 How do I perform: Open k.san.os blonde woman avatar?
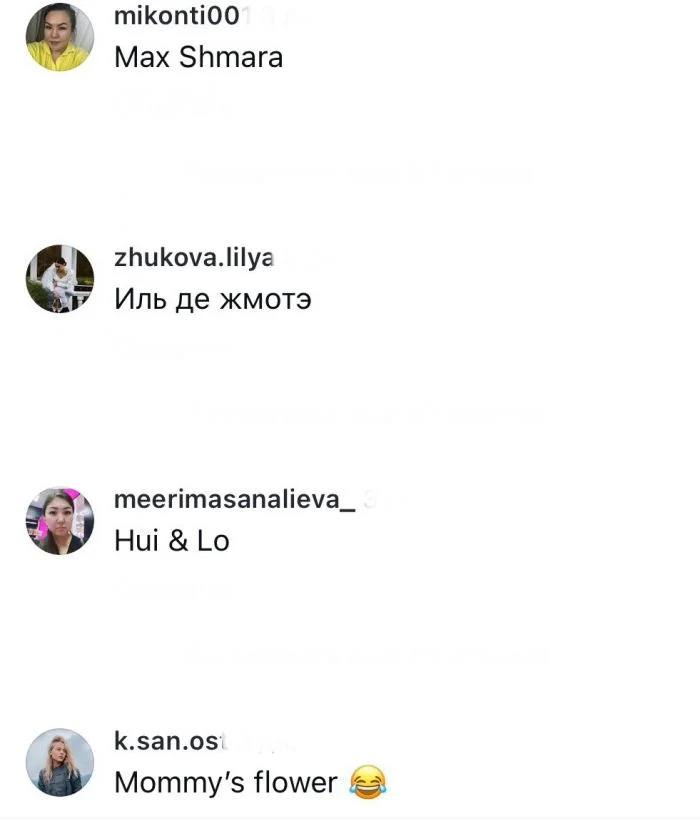pyautogui.click(x=60, y=762)
